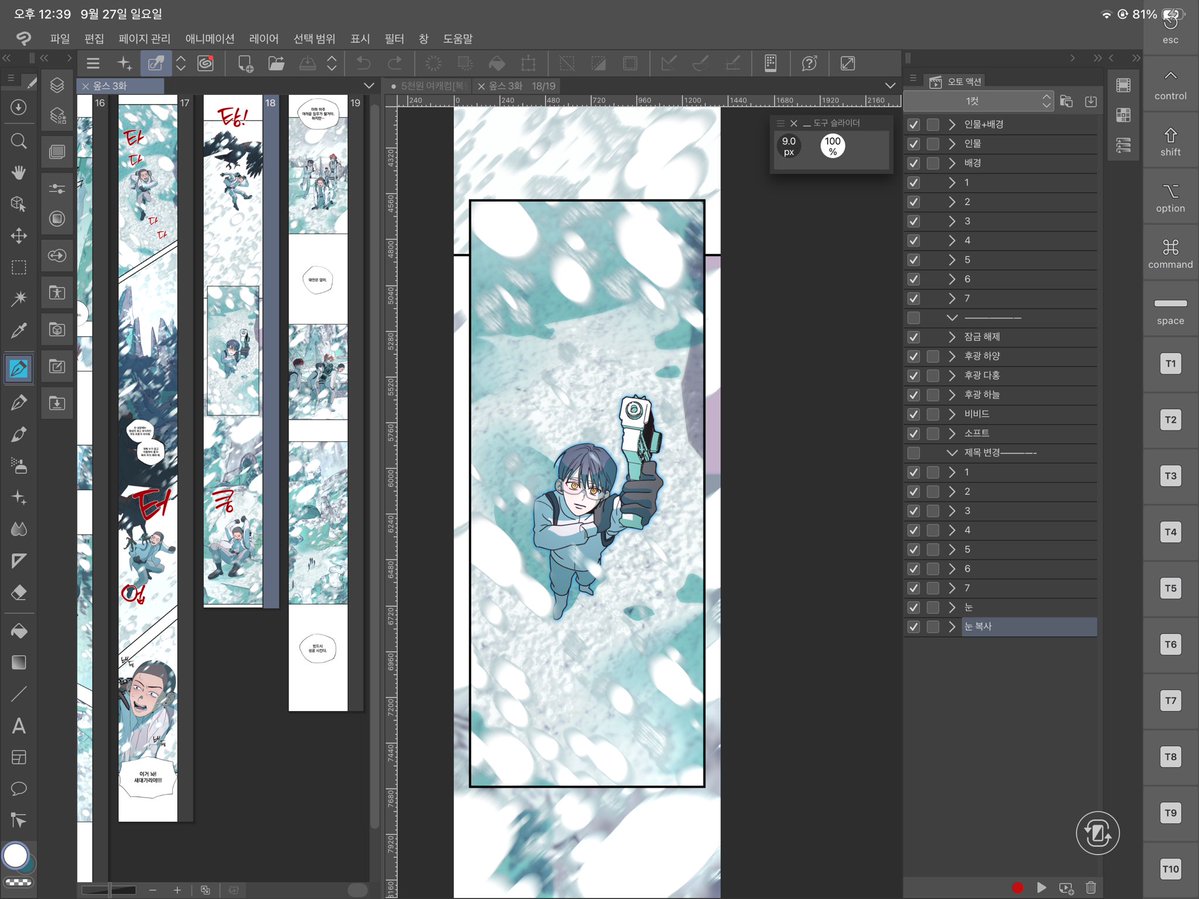Uncheck the checkmark for 인물+배경 action
Viewport: 1199px width, 899px height.
click(913, 125)
